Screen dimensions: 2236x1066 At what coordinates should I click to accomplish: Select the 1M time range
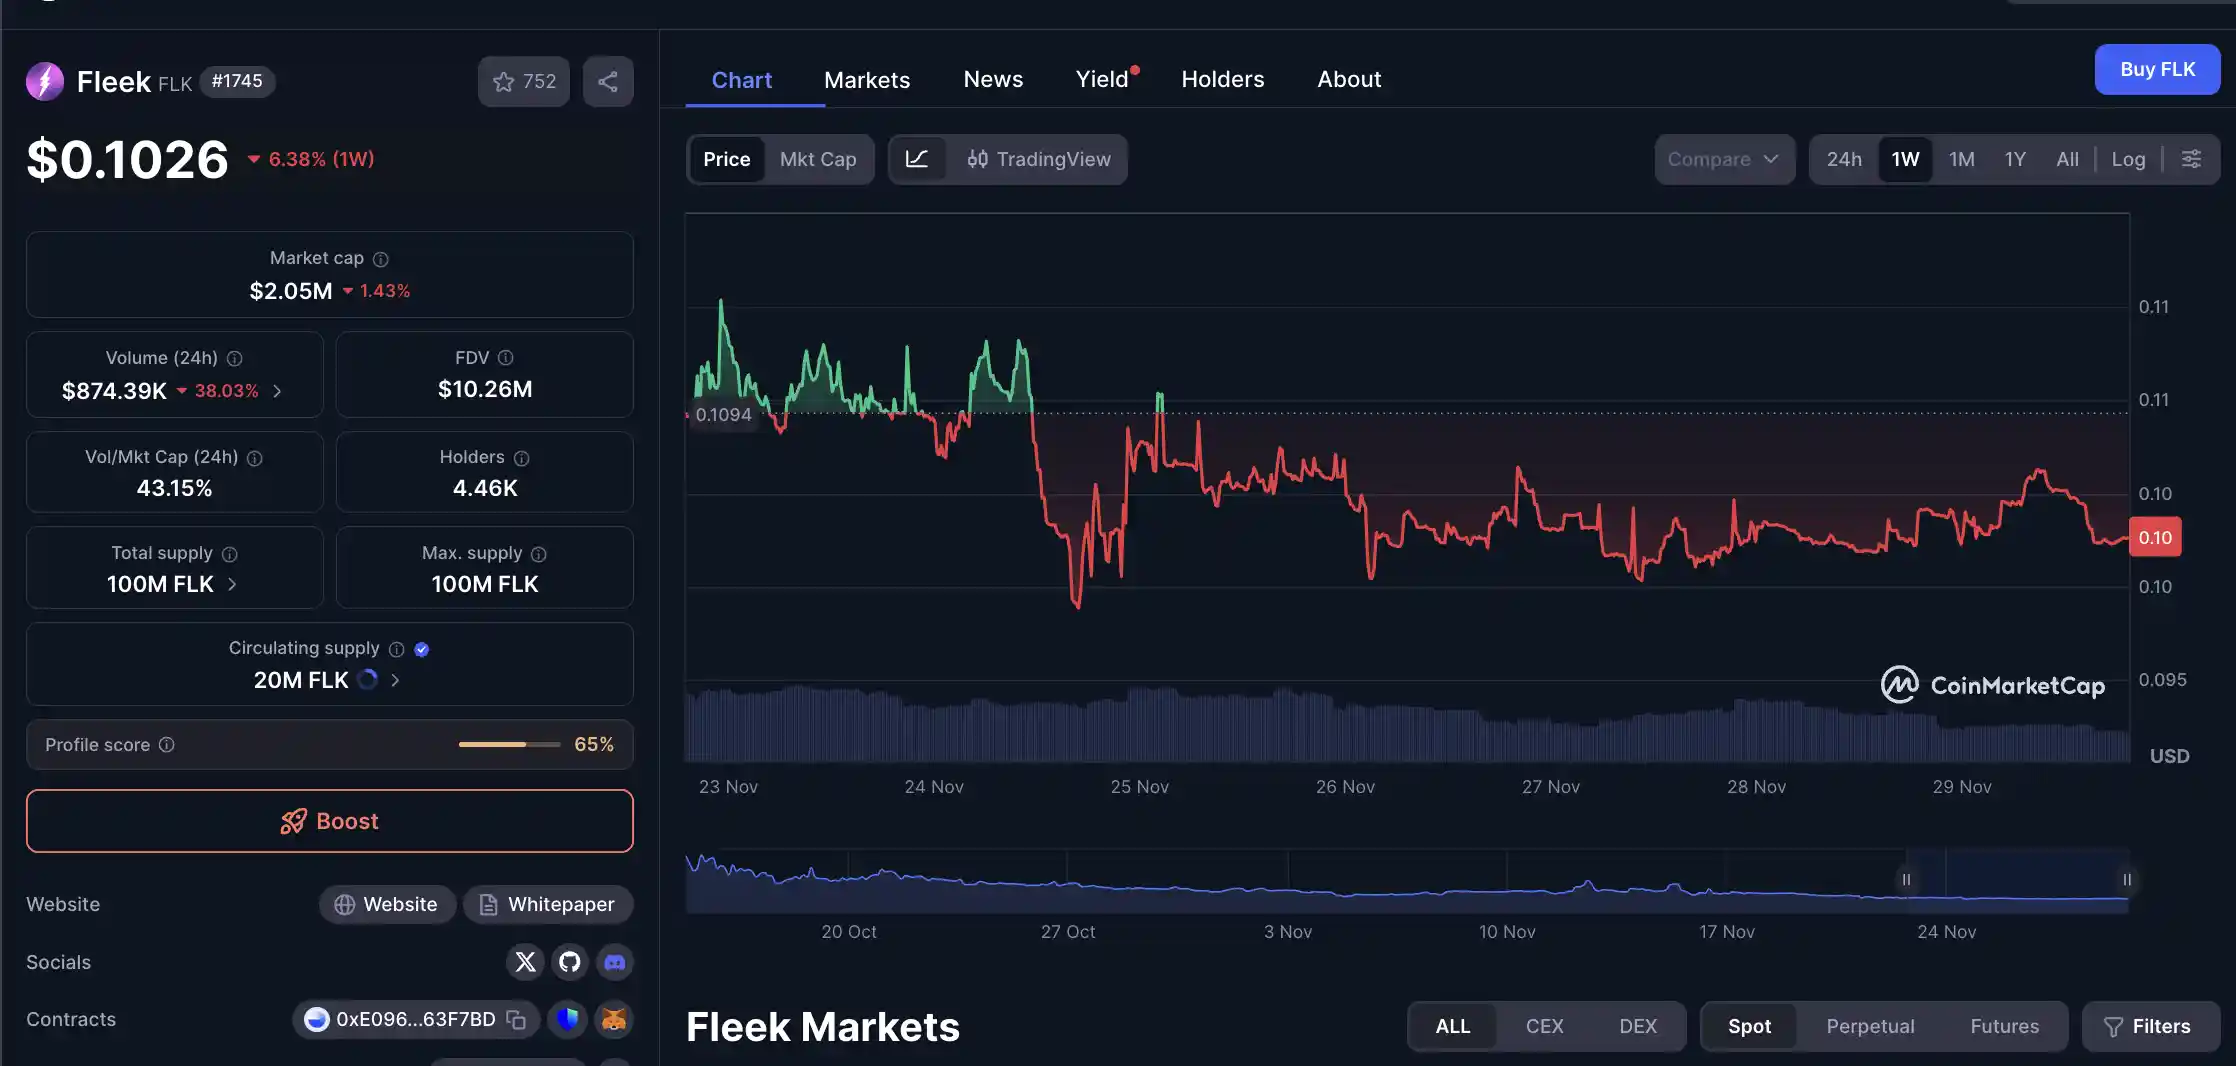[x=1961, y=159]
